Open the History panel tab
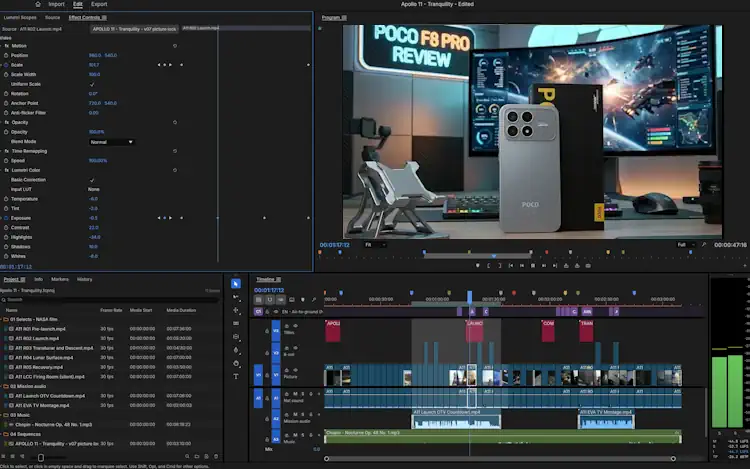 tap(84, 279)
